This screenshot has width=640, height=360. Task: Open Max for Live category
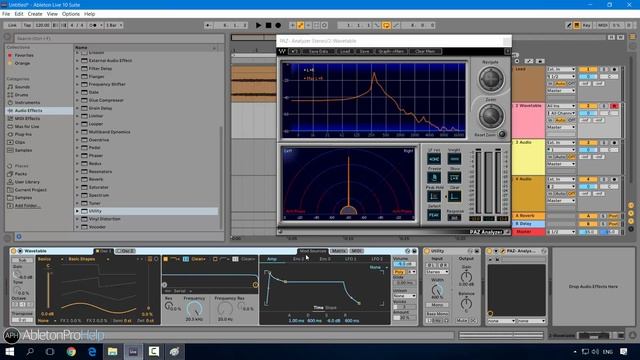27,127
